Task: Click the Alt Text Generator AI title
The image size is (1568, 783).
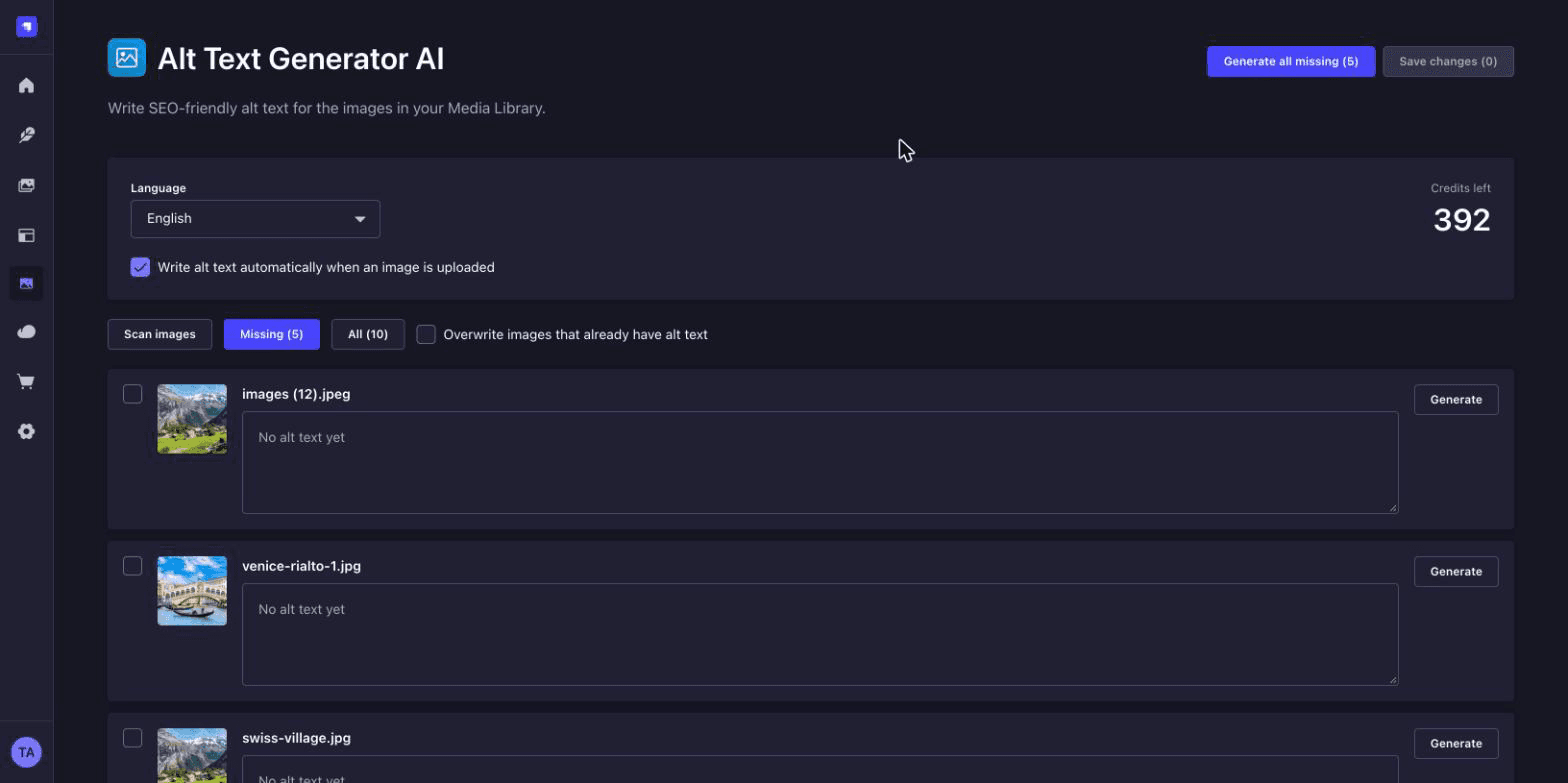Action: pyautogui.click(x=301, y=59)
